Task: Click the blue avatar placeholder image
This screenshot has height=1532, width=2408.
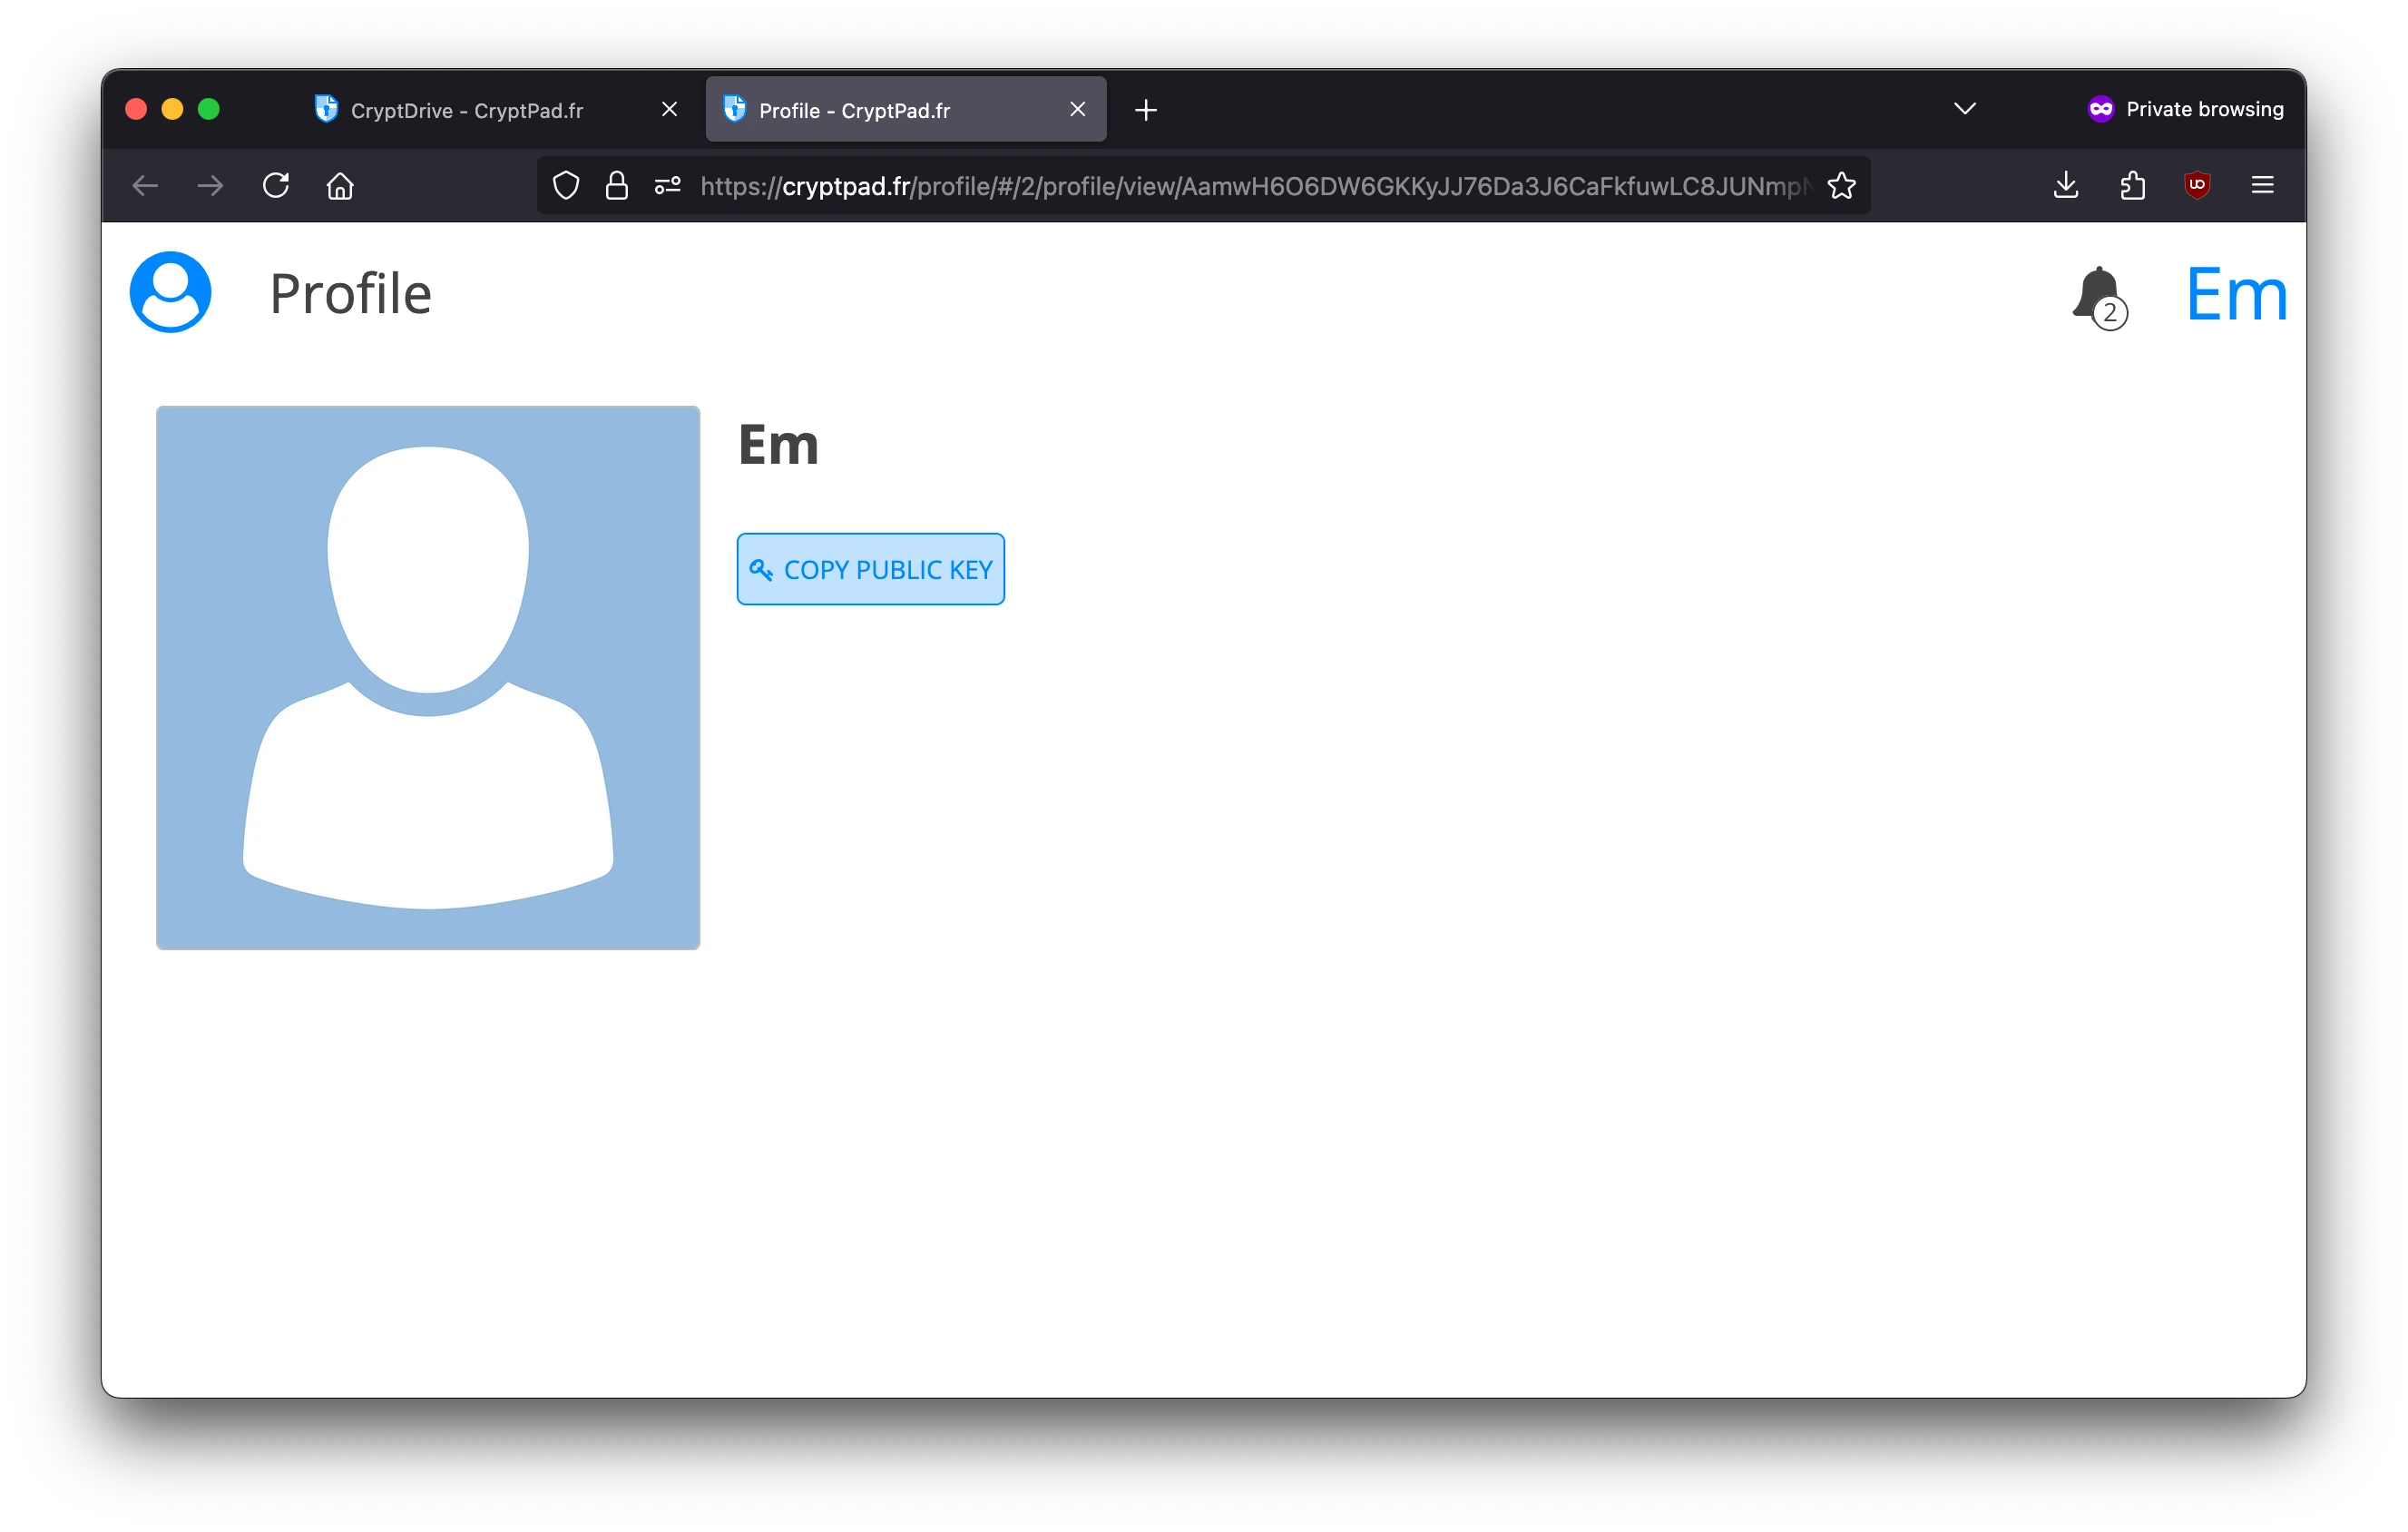Action: (x=428, y=677)
